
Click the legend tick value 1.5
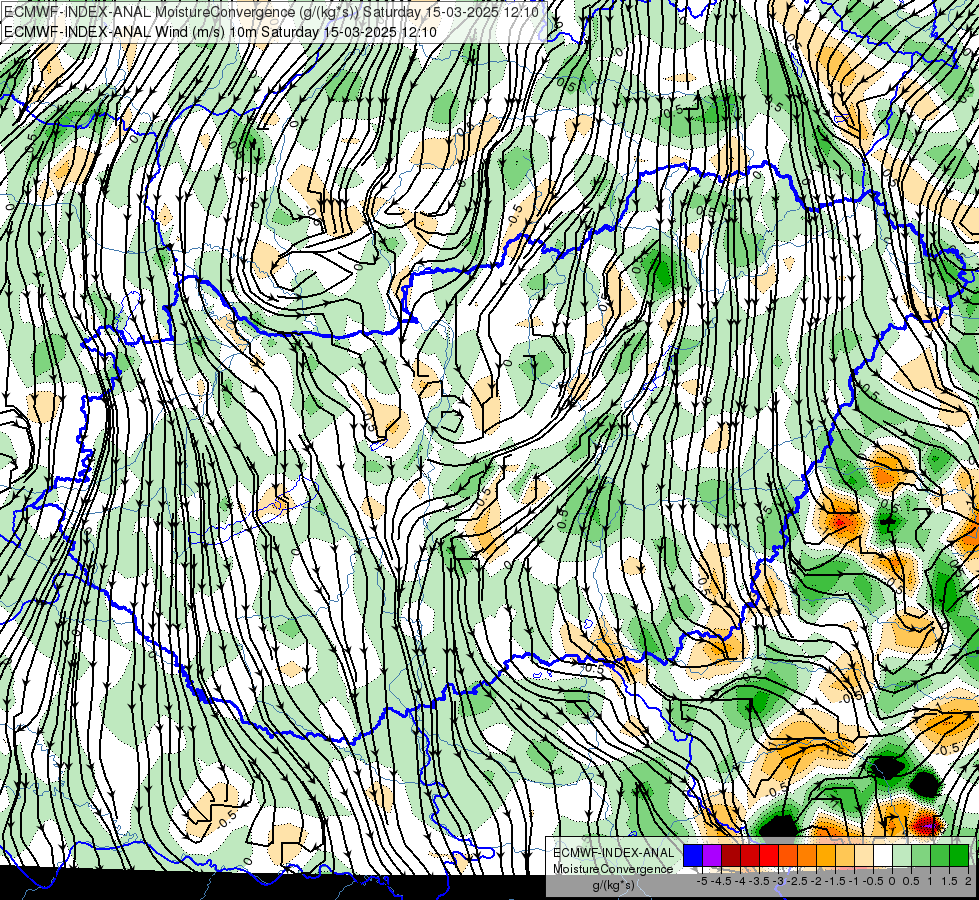(x=949, y=881)
